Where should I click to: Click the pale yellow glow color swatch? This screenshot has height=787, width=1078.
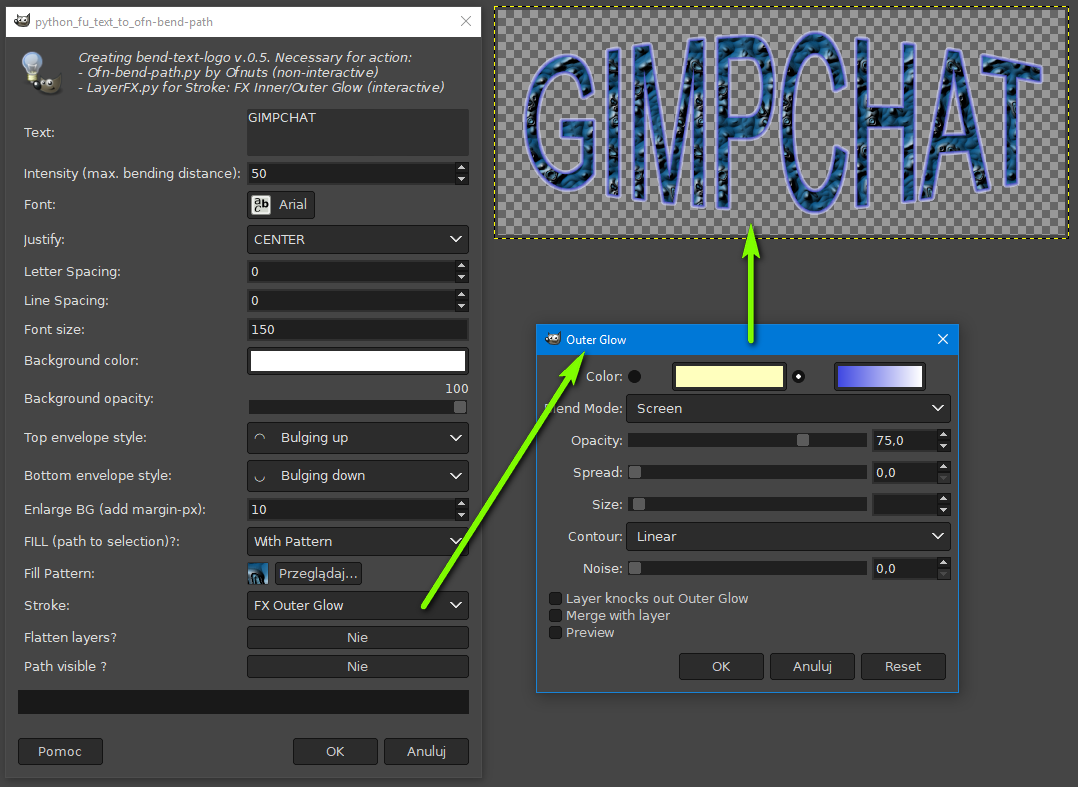click(729, 377)
